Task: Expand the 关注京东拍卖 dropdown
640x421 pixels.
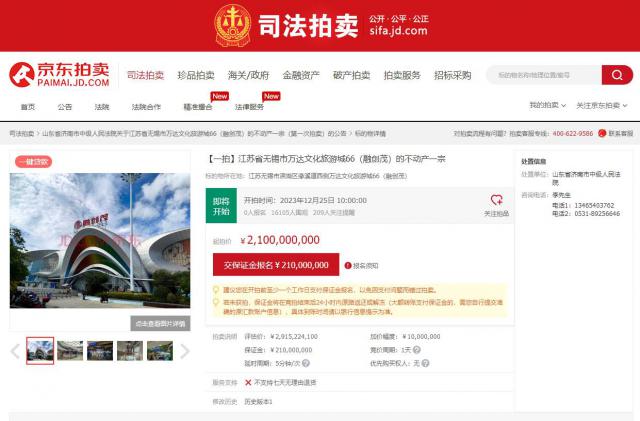Action: pos(602,105)
